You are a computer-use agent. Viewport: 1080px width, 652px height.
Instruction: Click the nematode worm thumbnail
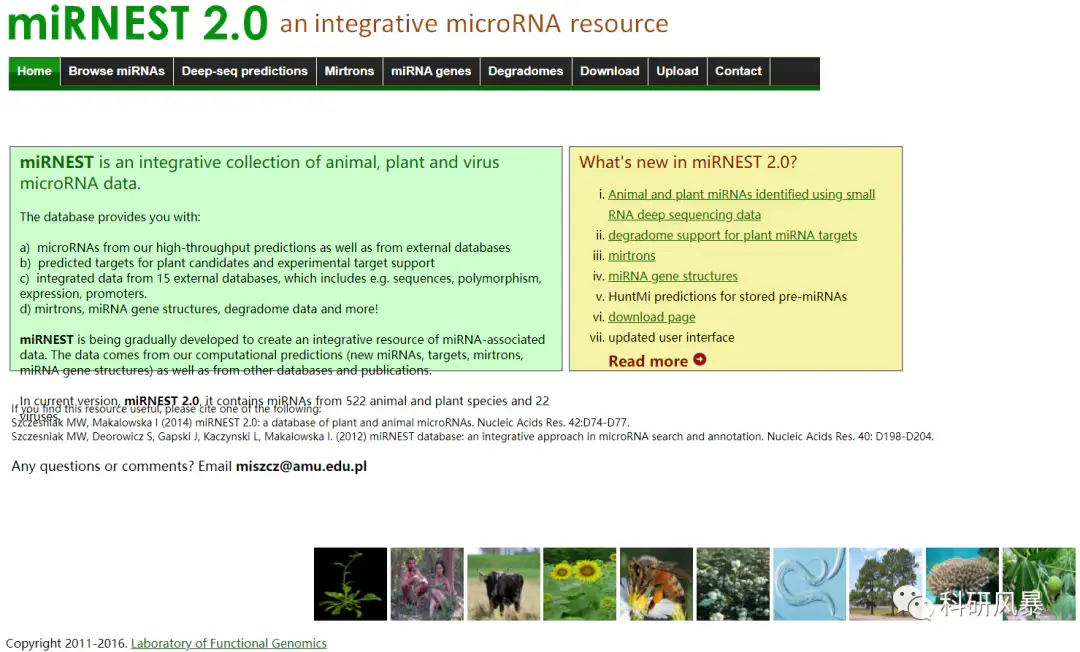[x=809, y=584]
